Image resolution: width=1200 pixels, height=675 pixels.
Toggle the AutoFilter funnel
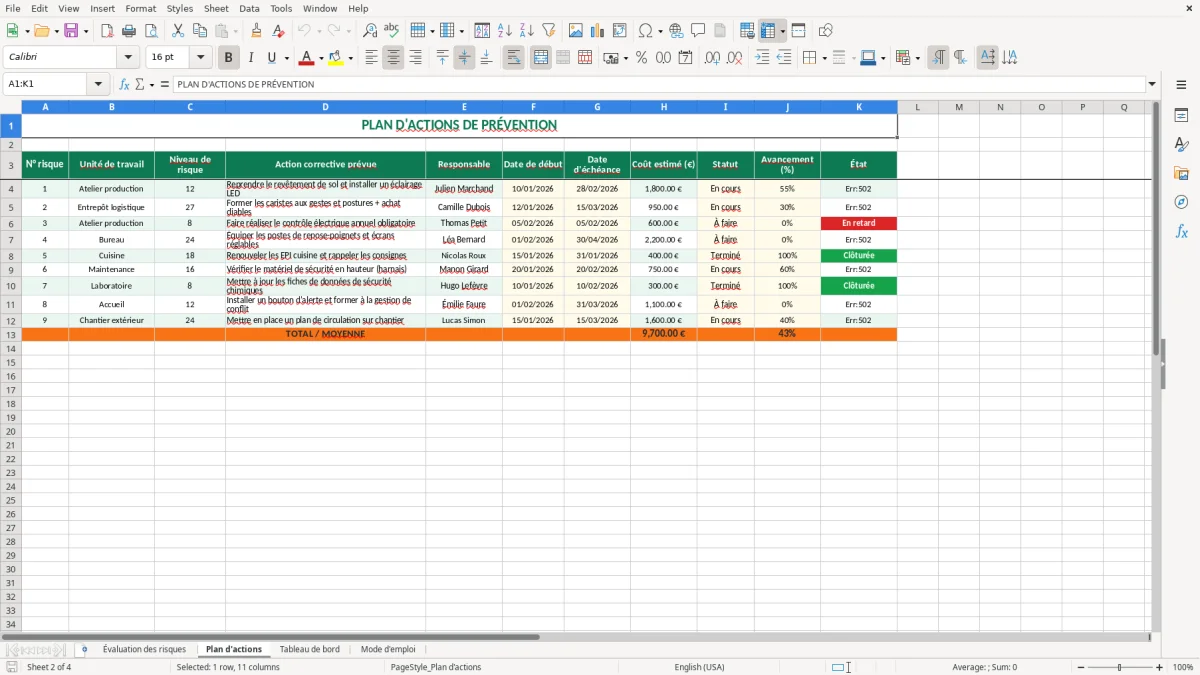(548, 31)
